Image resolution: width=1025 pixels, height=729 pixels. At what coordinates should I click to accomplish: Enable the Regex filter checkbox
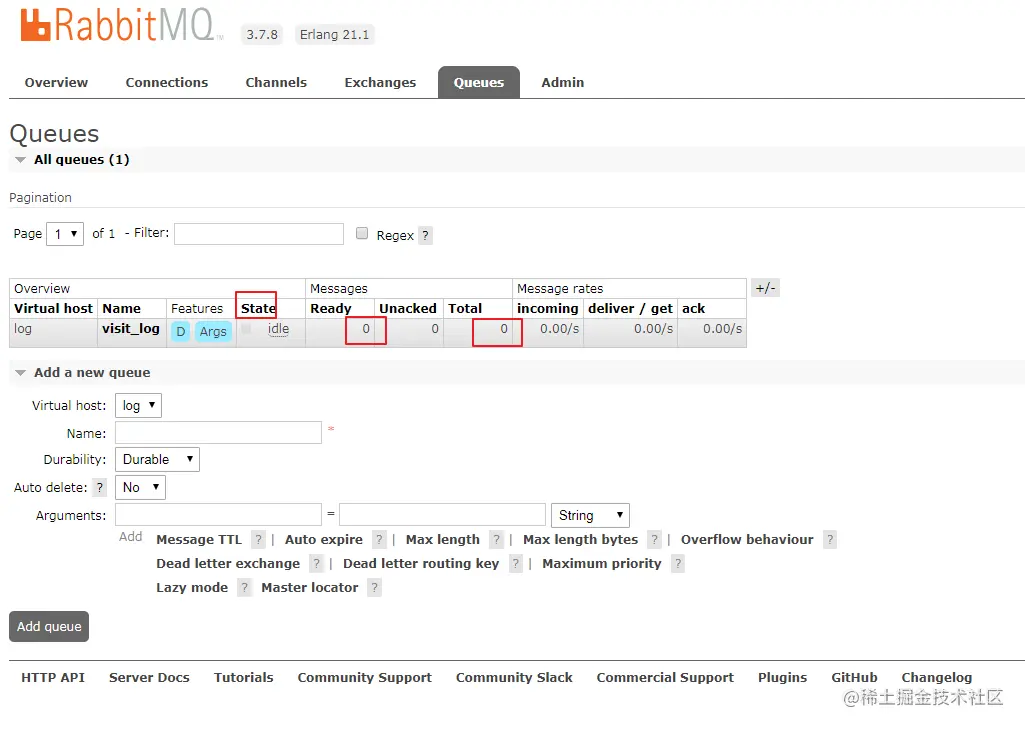pyautogui.click(x=361, y=233)
